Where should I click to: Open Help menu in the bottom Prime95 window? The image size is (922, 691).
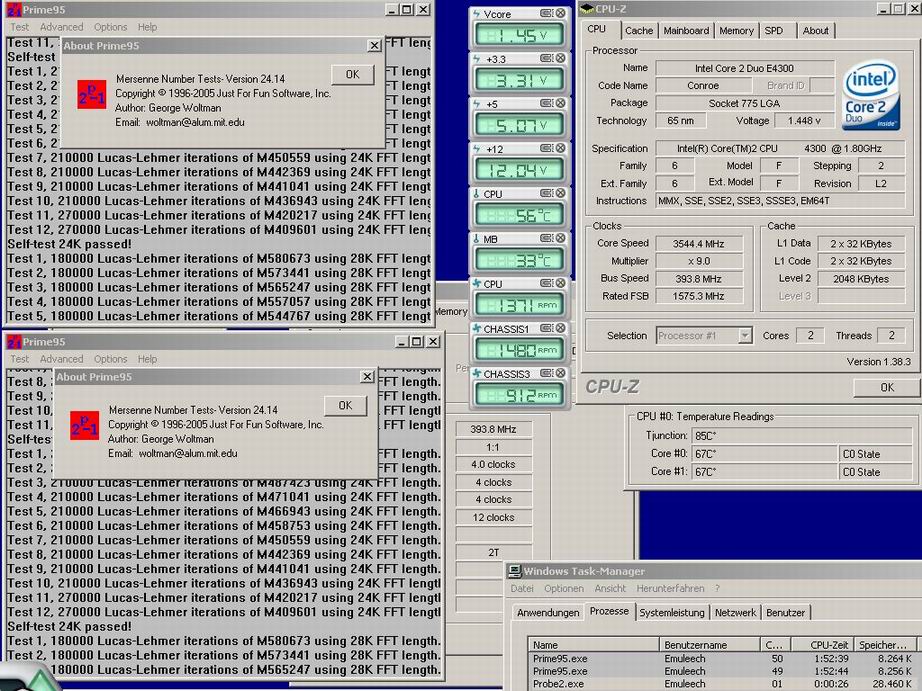pos(147,359)
